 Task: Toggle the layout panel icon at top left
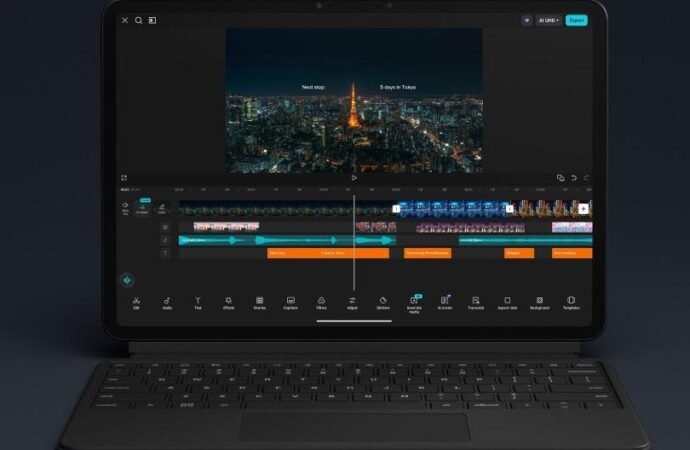[x=152, y=20]
